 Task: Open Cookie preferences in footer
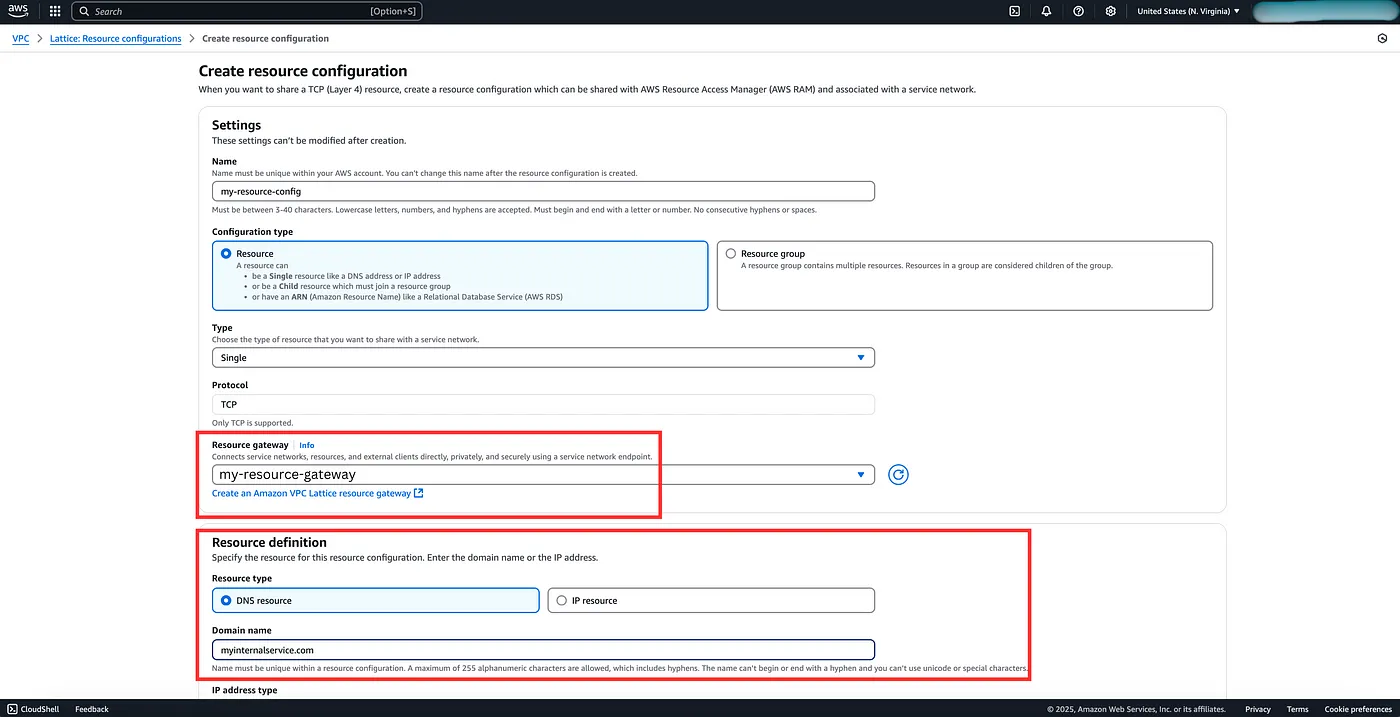click(1356, 709)
